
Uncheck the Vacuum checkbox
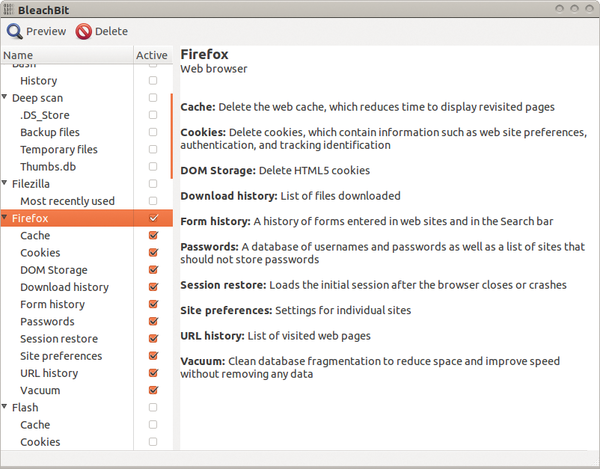(x=153, y=390)
